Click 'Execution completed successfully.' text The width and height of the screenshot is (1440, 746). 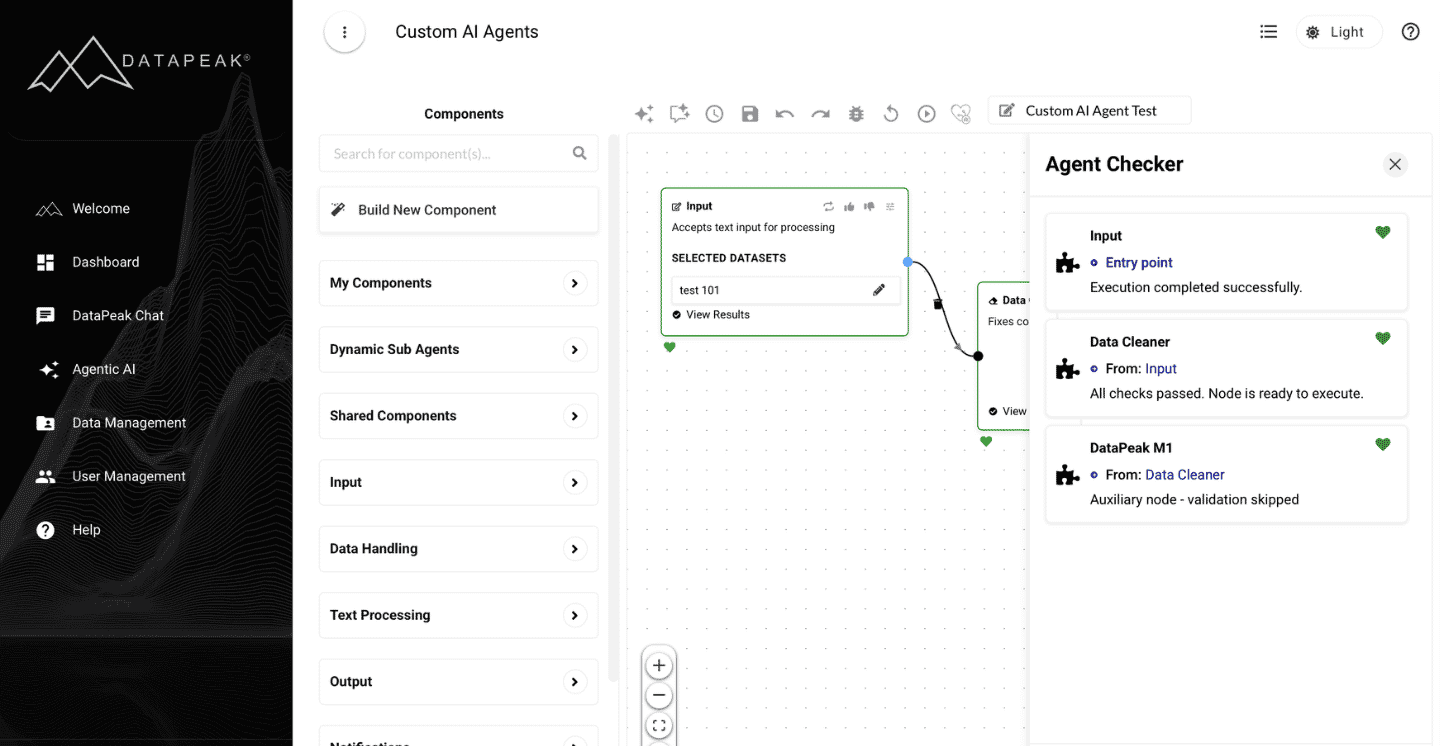(1196, 287)
